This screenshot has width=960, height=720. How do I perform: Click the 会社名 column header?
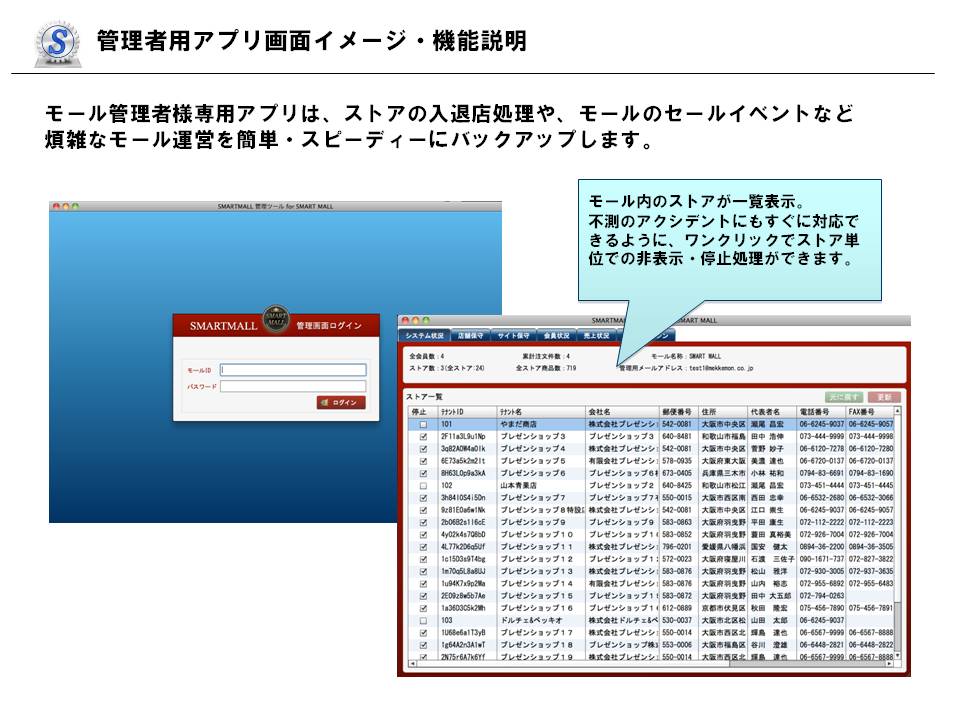(621, 412)
